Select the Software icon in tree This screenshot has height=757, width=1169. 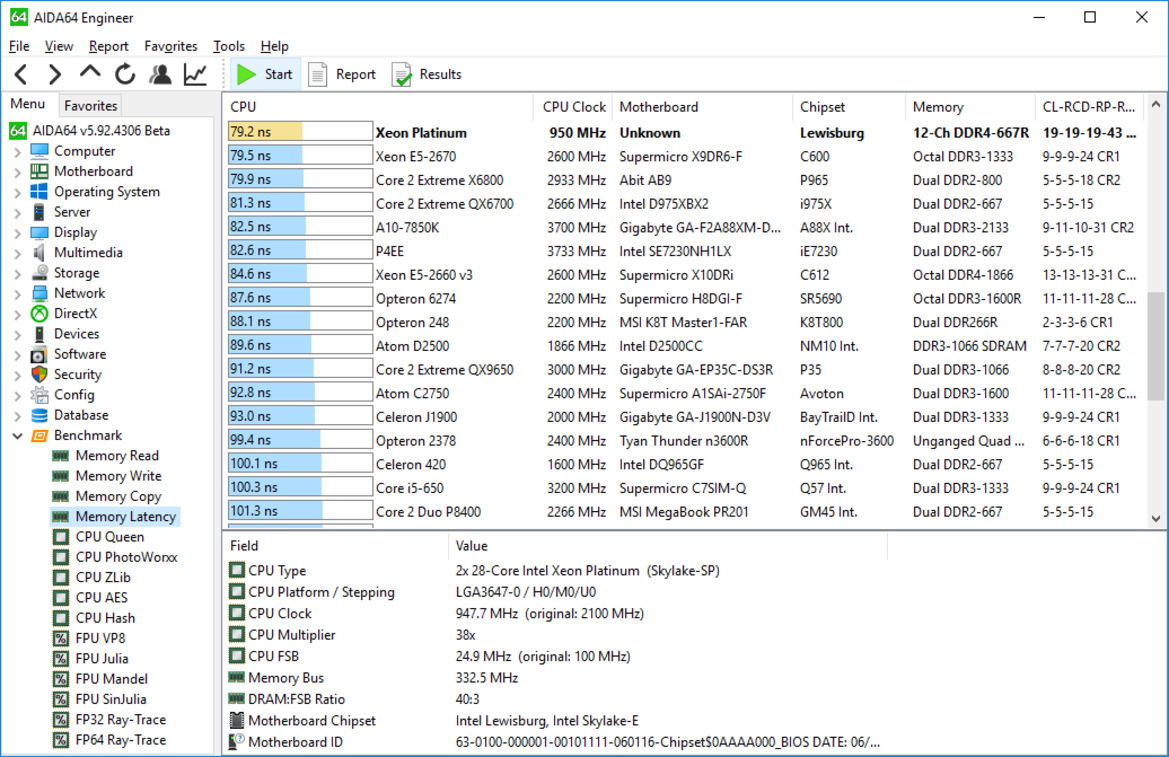coord(40,354)
